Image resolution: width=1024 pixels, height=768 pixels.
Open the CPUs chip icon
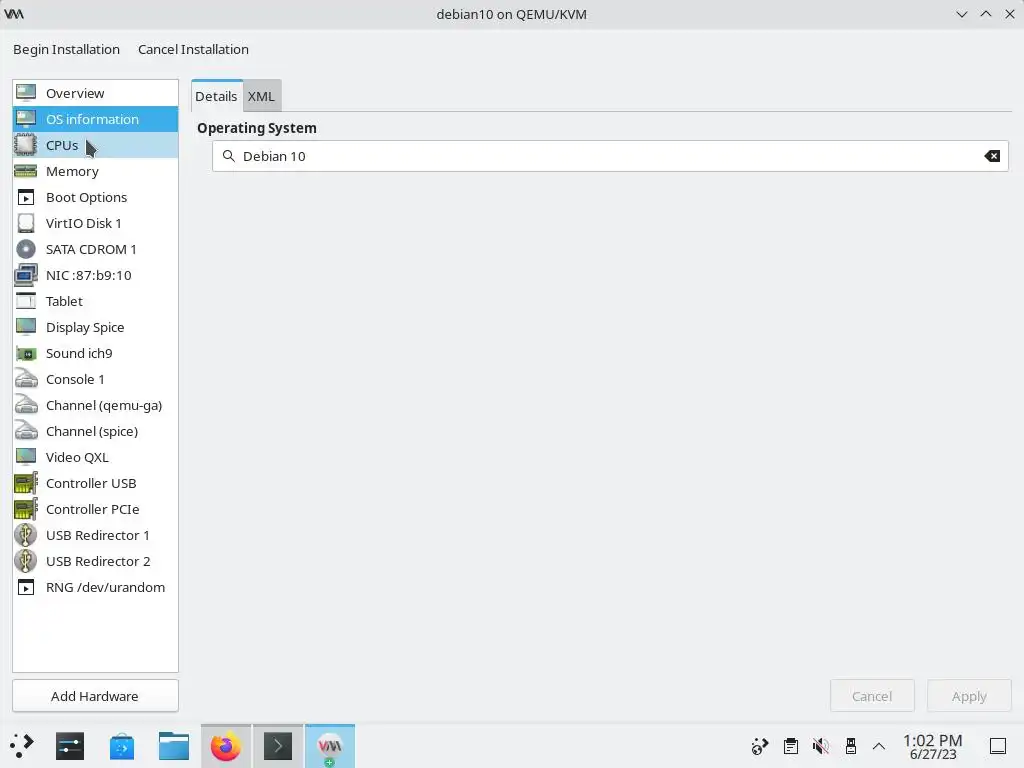[x=26, y=145]
